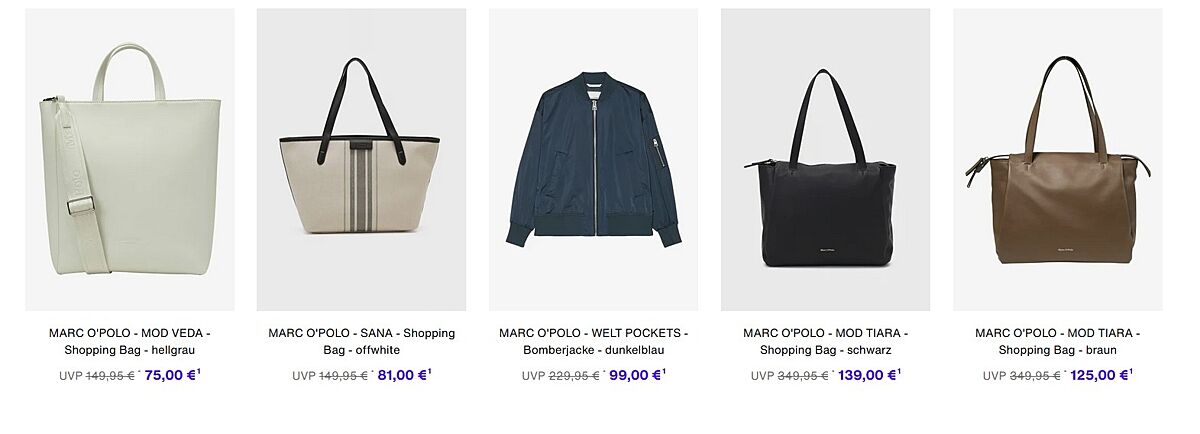1200x434 pixels.
Task: Open the black MOD TIARA bag image
Action: click(x=825, y=160)
